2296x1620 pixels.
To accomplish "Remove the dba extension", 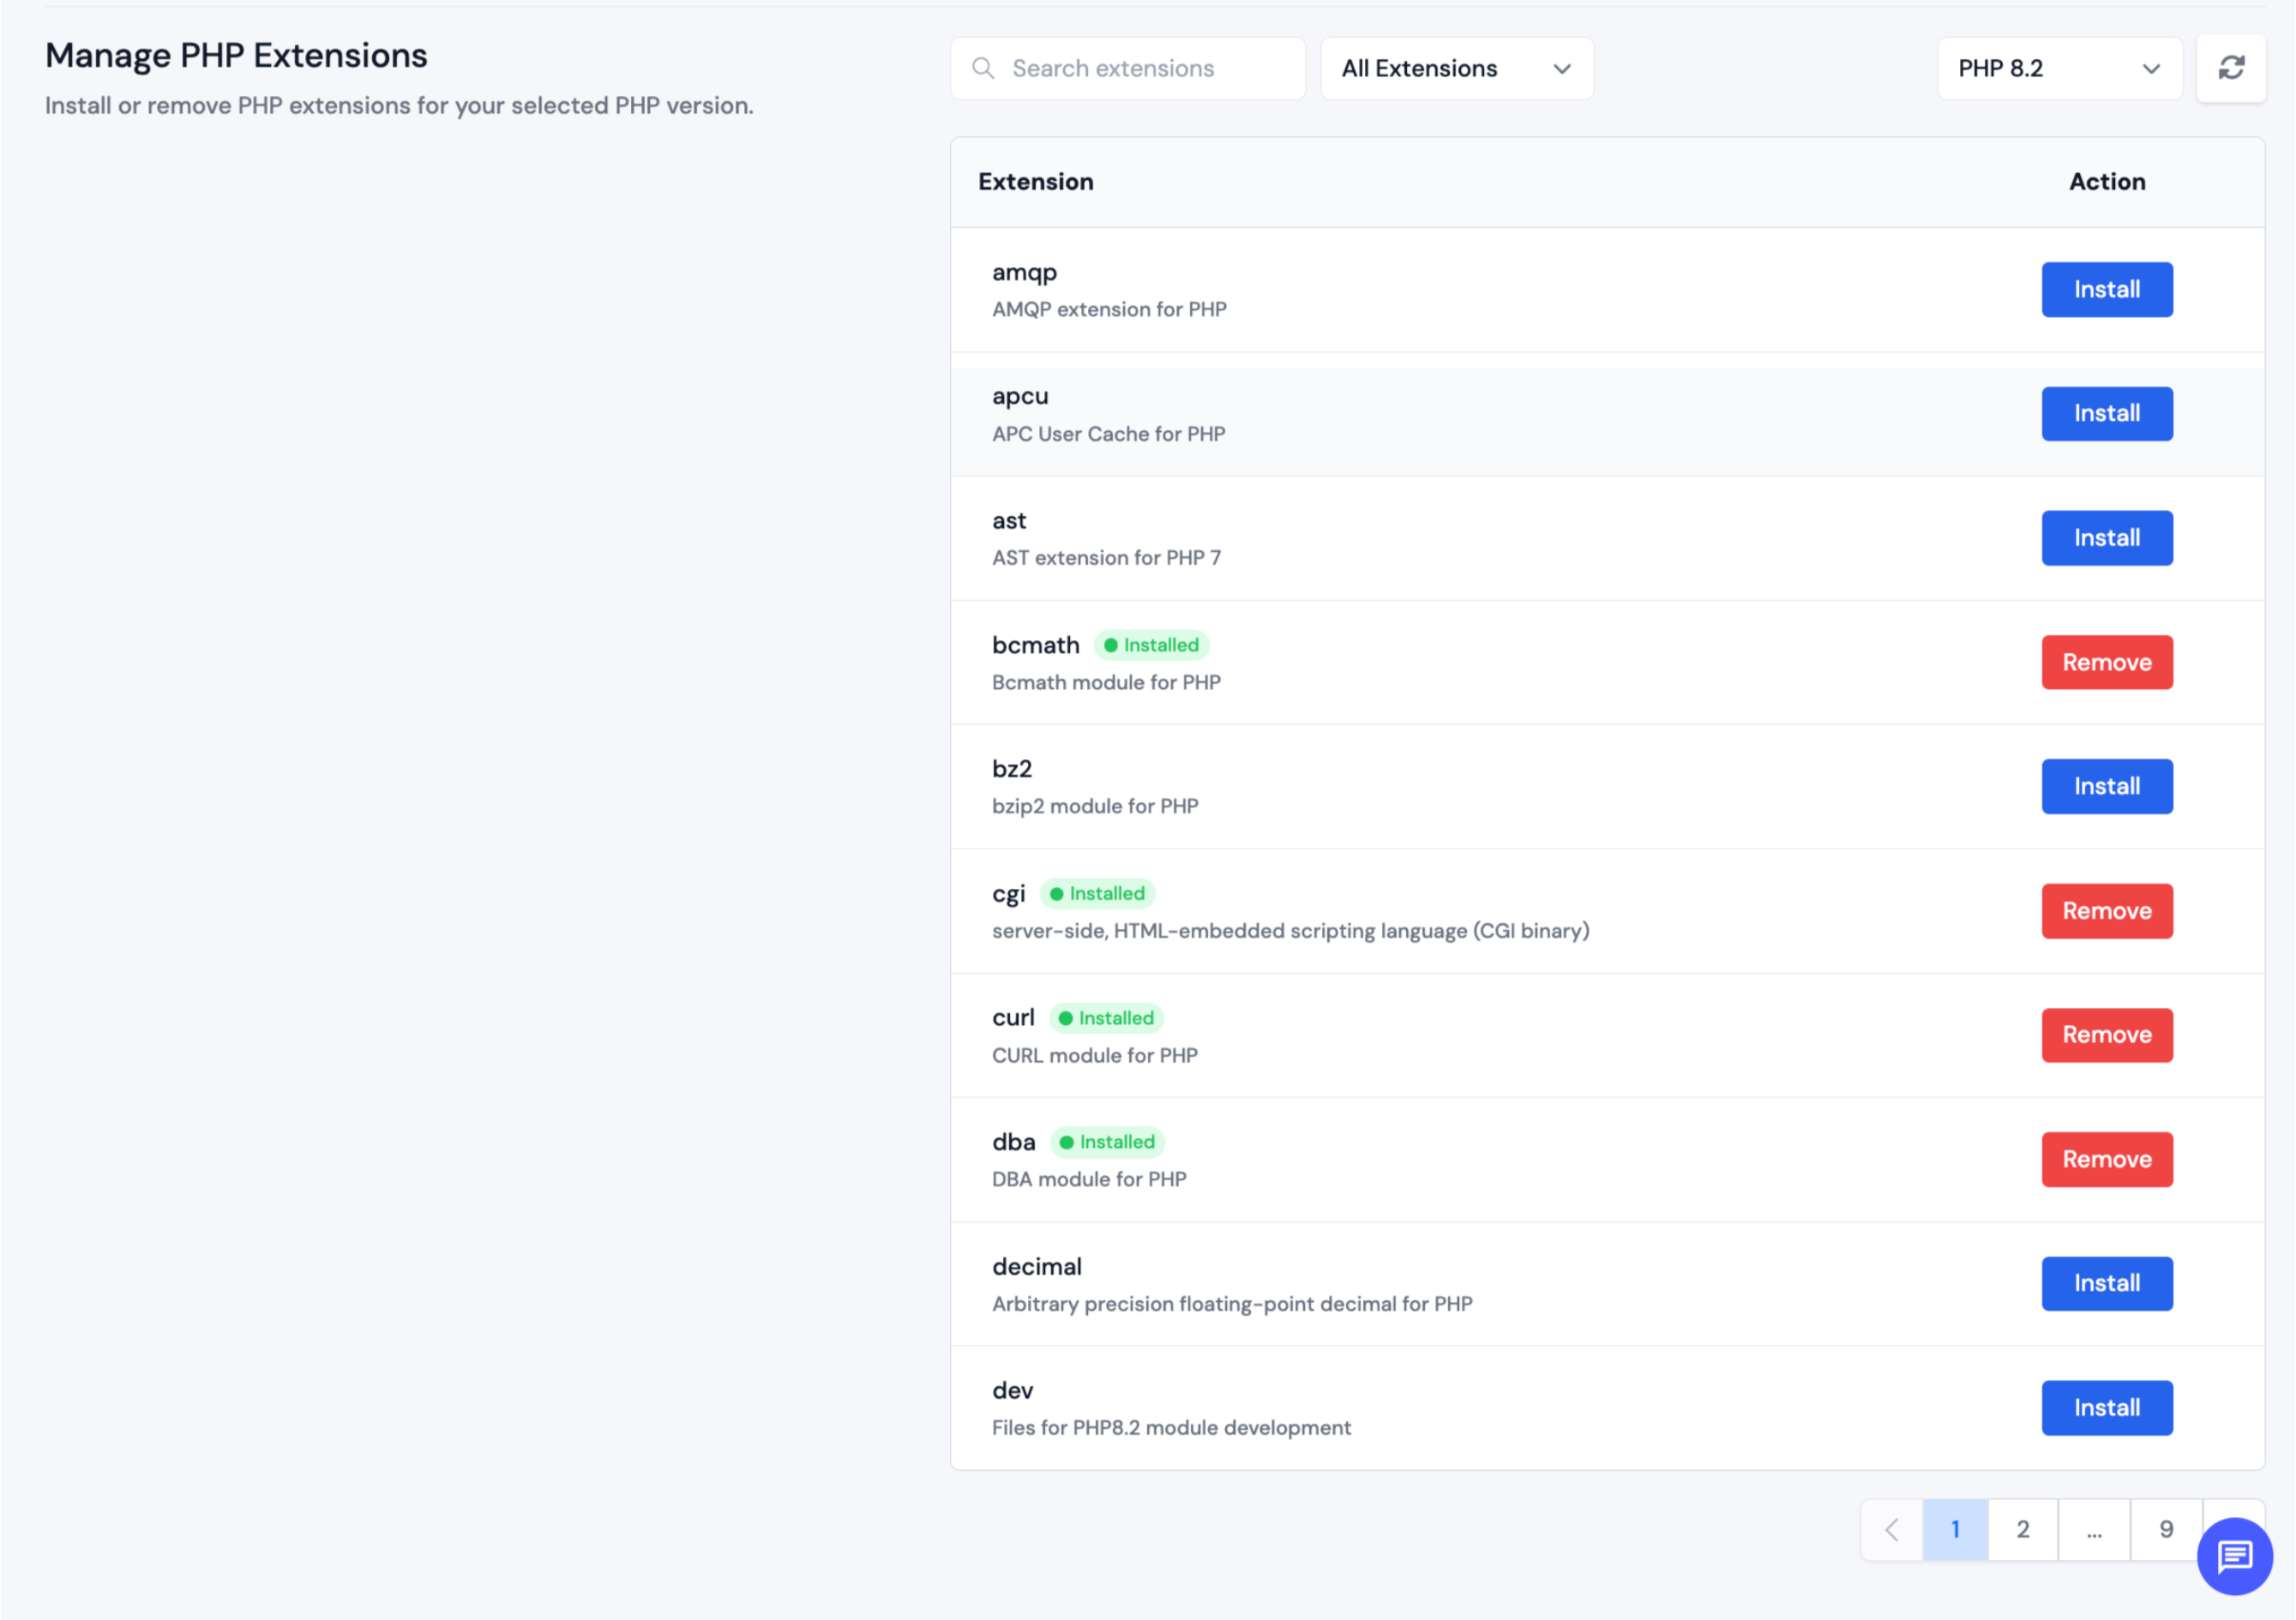I will pos(2107,1159).
